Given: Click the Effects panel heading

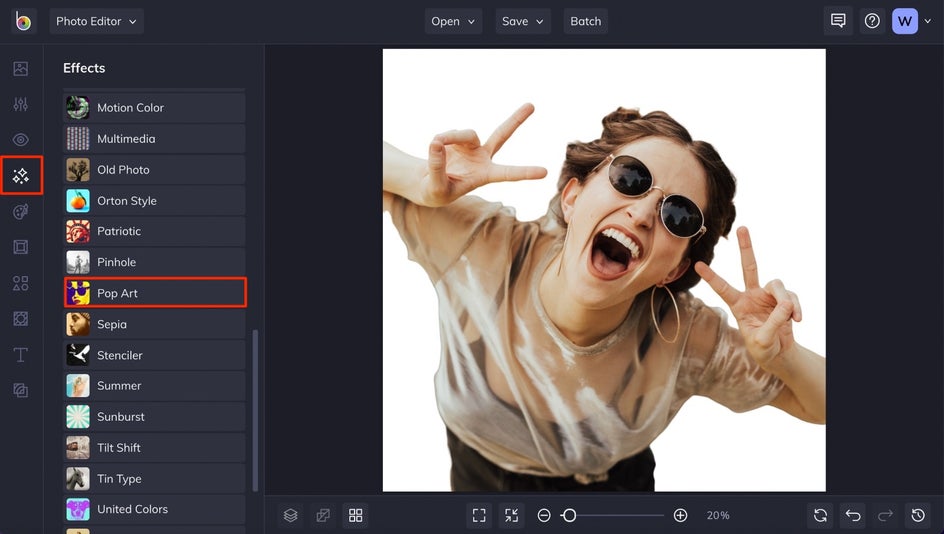Looking at the screenshot, I should coord(84,68).
